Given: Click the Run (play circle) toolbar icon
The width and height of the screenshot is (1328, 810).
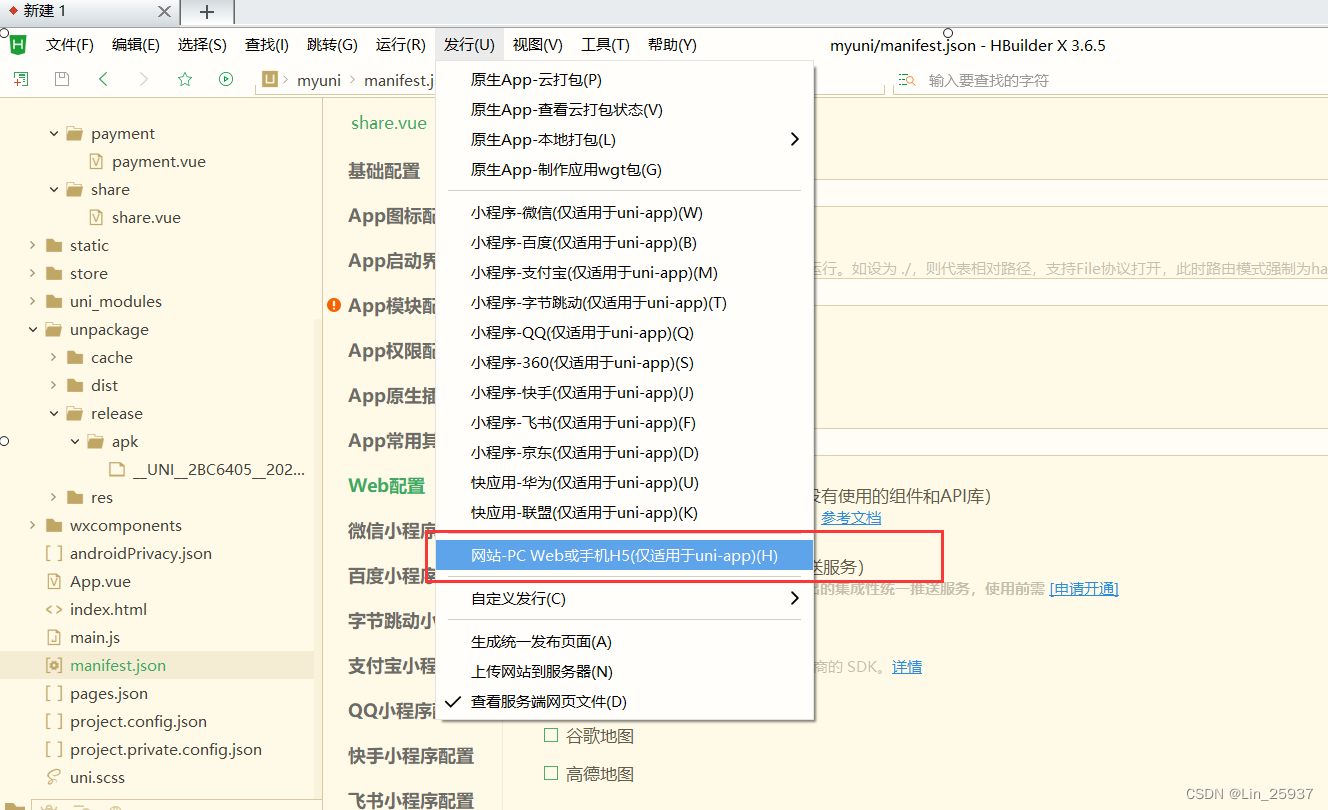Looking at the screenshot, I should click(225, 78).
